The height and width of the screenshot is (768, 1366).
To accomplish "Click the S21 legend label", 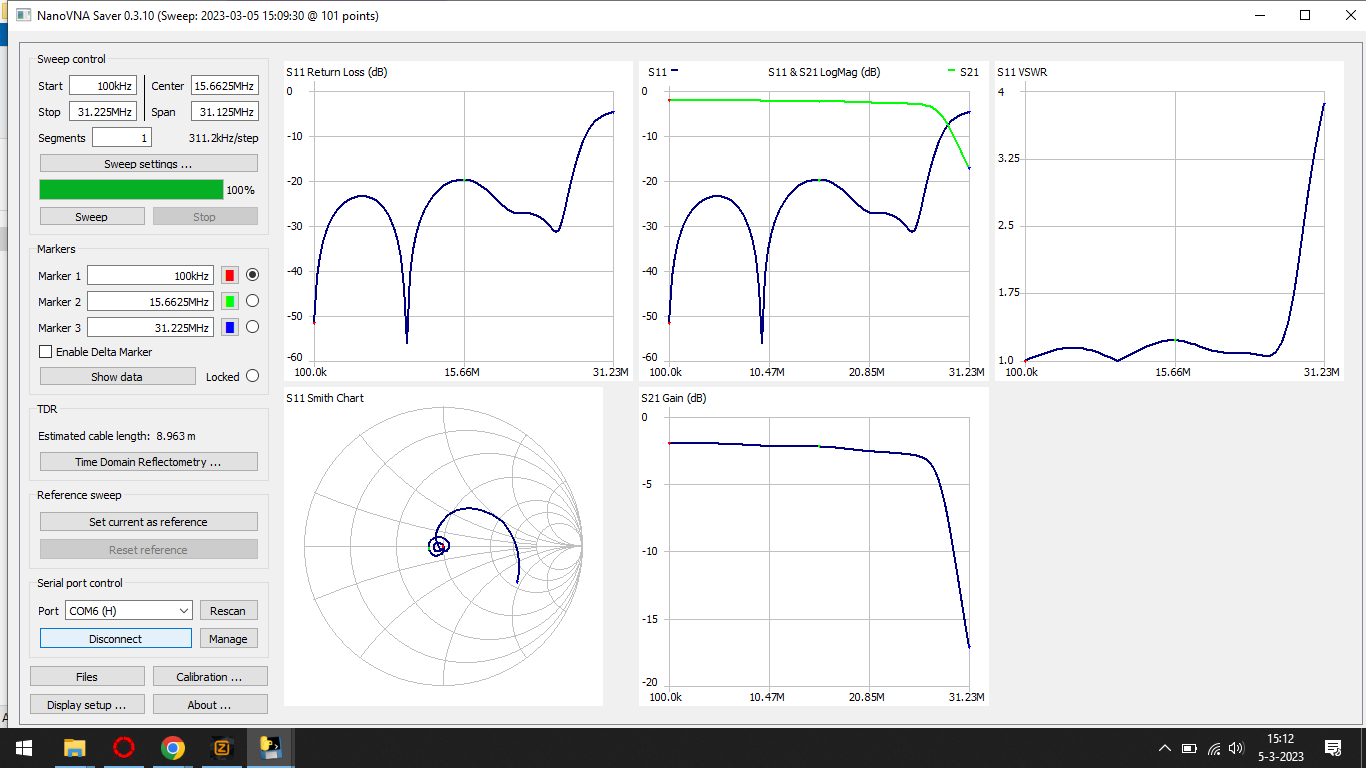I will pyautogui.click(x=969, y=72).
